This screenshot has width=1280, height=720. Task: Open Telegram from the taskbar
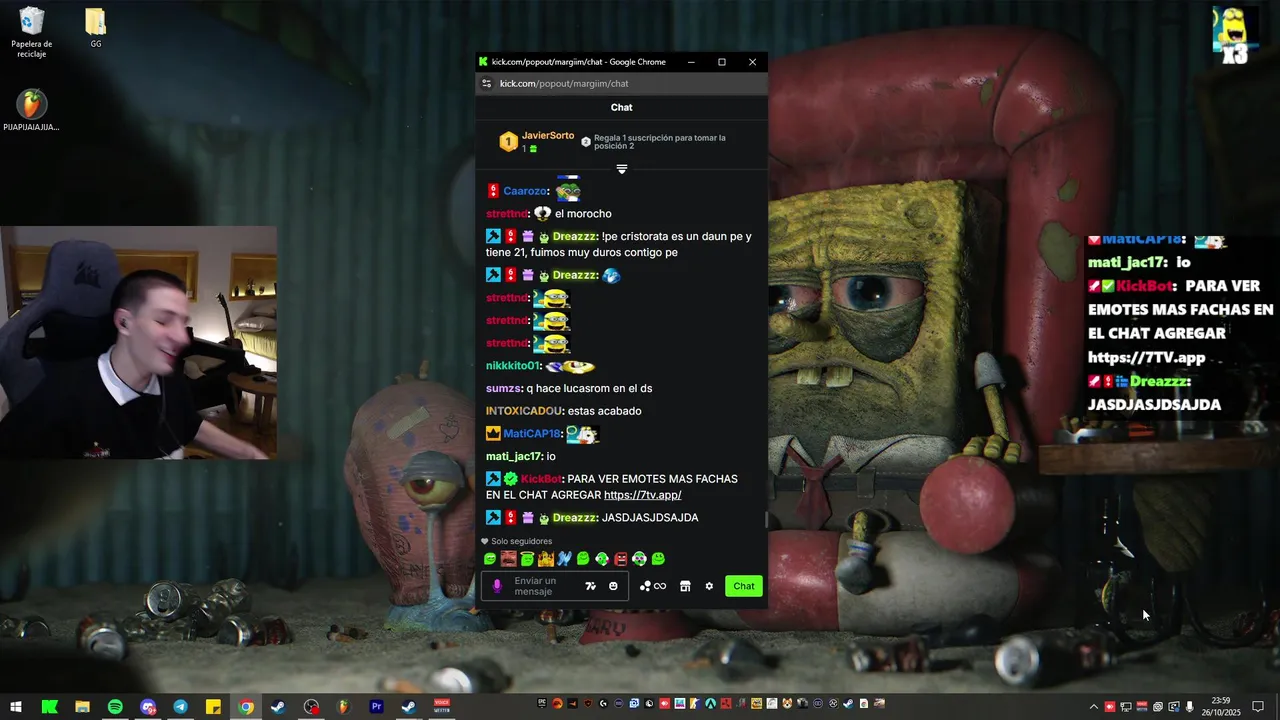180,707
